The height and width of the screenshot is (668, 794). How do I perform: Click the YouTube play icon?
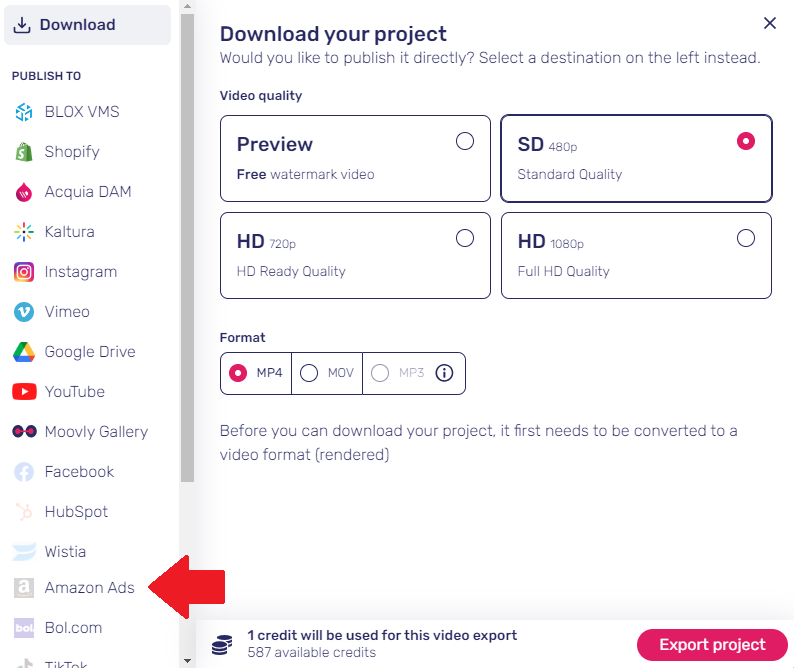(24, 391)
